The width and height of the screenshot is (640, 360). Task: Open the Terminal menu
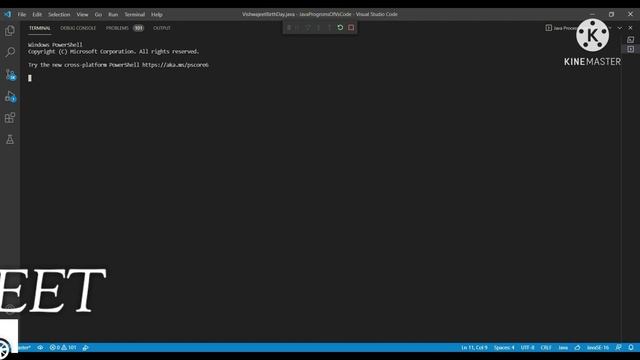(135, 14)
